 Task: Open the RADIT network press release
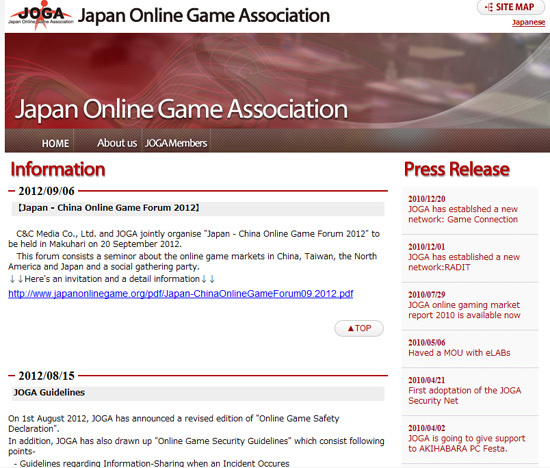point(464,262)
